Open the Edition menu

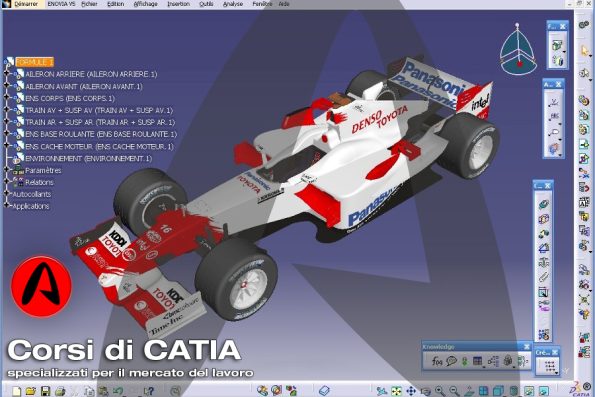pos(115,4)
